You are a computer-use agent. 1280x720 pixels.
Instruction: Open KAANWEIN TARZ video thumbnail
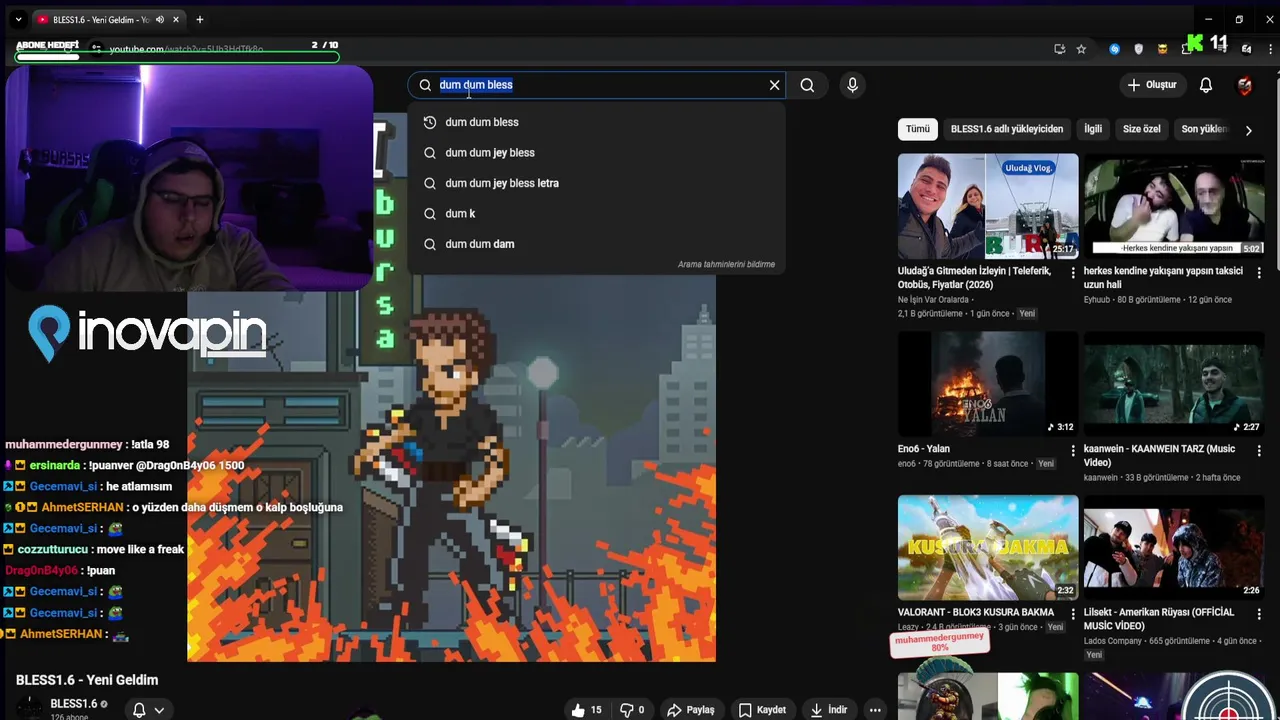click(1174, 384)
